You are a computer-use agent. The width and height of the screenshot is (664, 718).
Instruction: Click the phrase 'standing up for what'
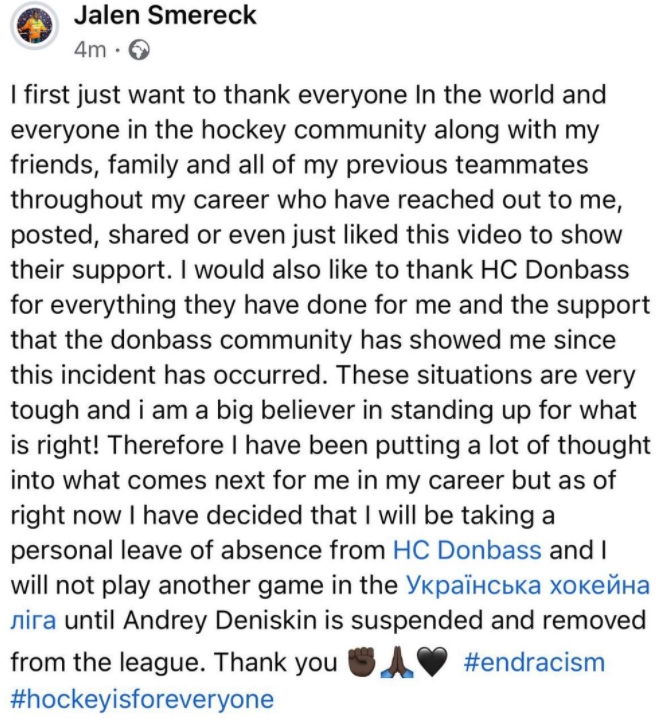513,410
